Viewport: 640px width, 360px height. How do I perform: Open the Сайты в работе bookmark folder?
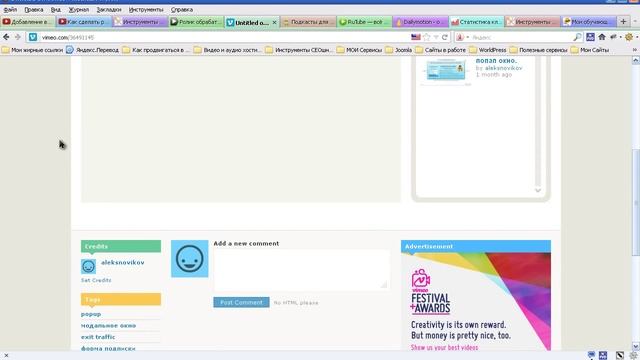tap(440, 50)
